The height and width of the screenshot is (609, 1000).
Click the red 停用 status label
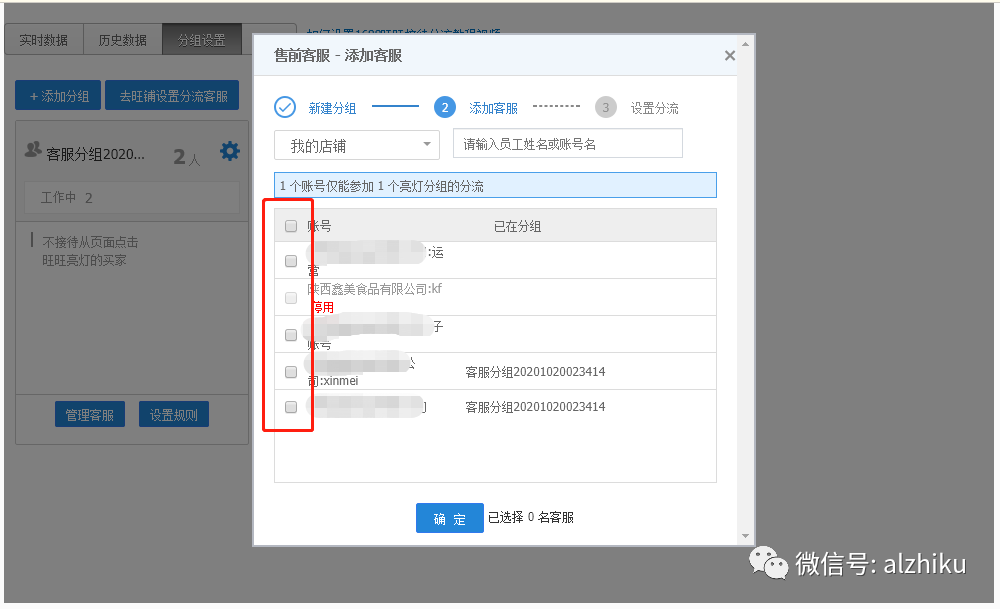point(323,307)
